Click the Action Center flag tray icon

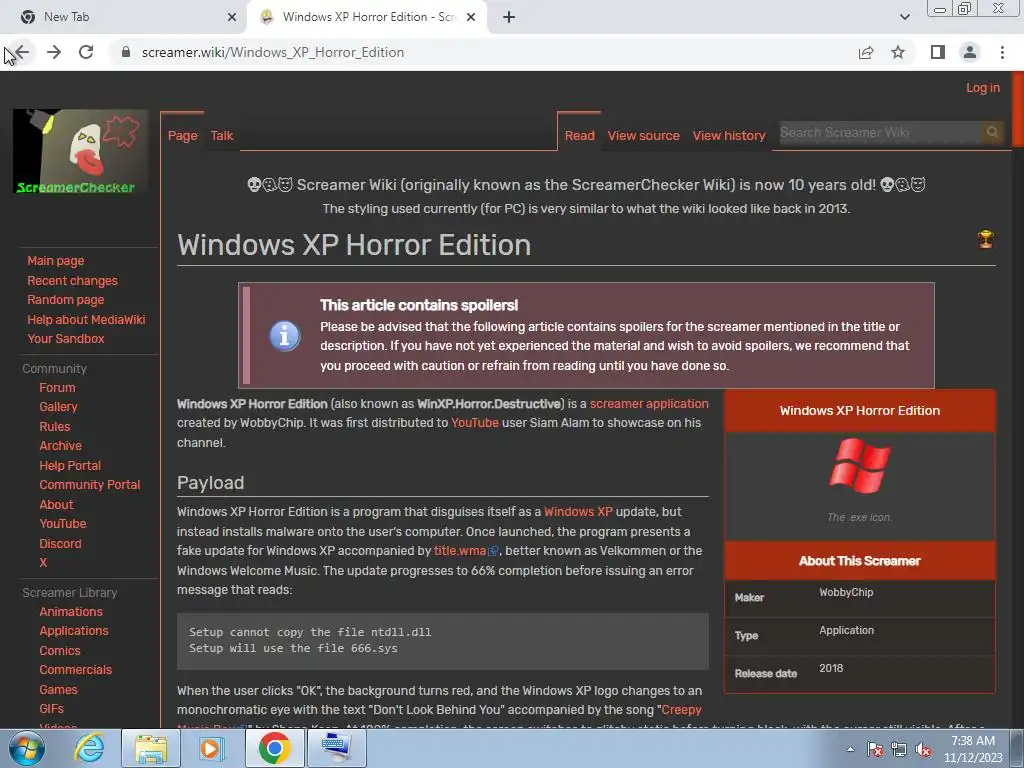[874, 750]
